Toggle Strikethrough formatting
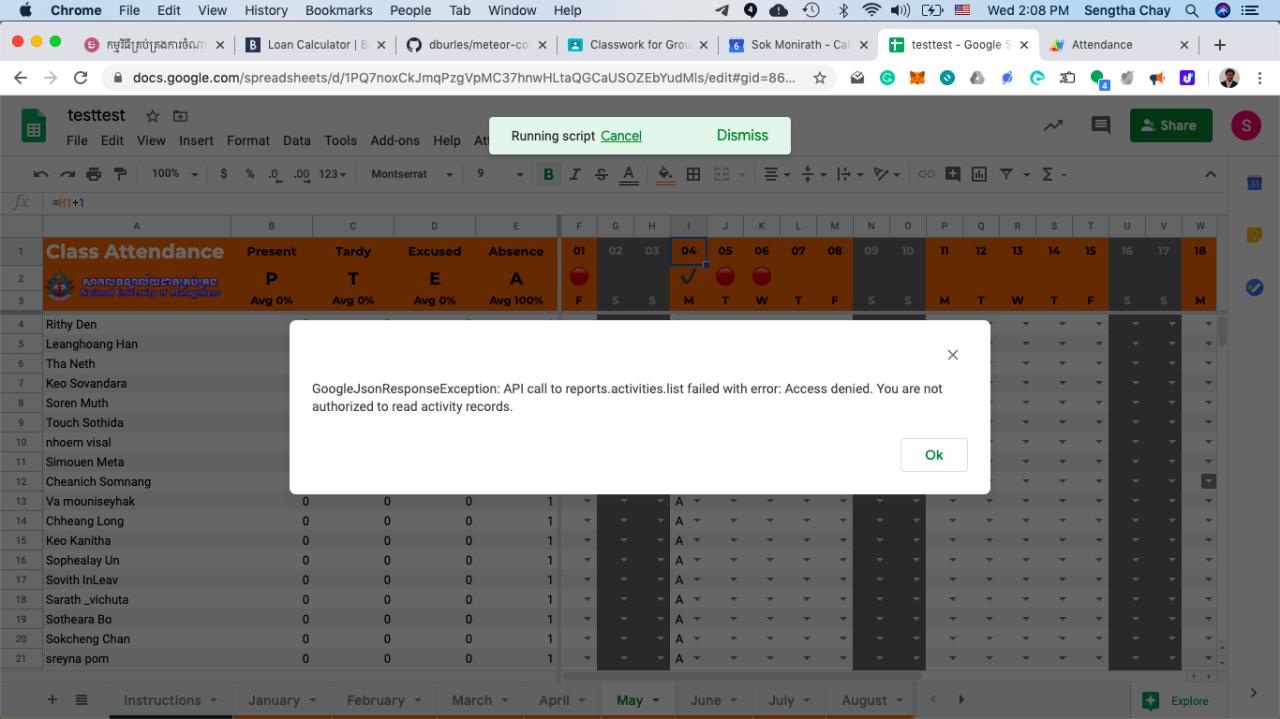 point(601,174)
